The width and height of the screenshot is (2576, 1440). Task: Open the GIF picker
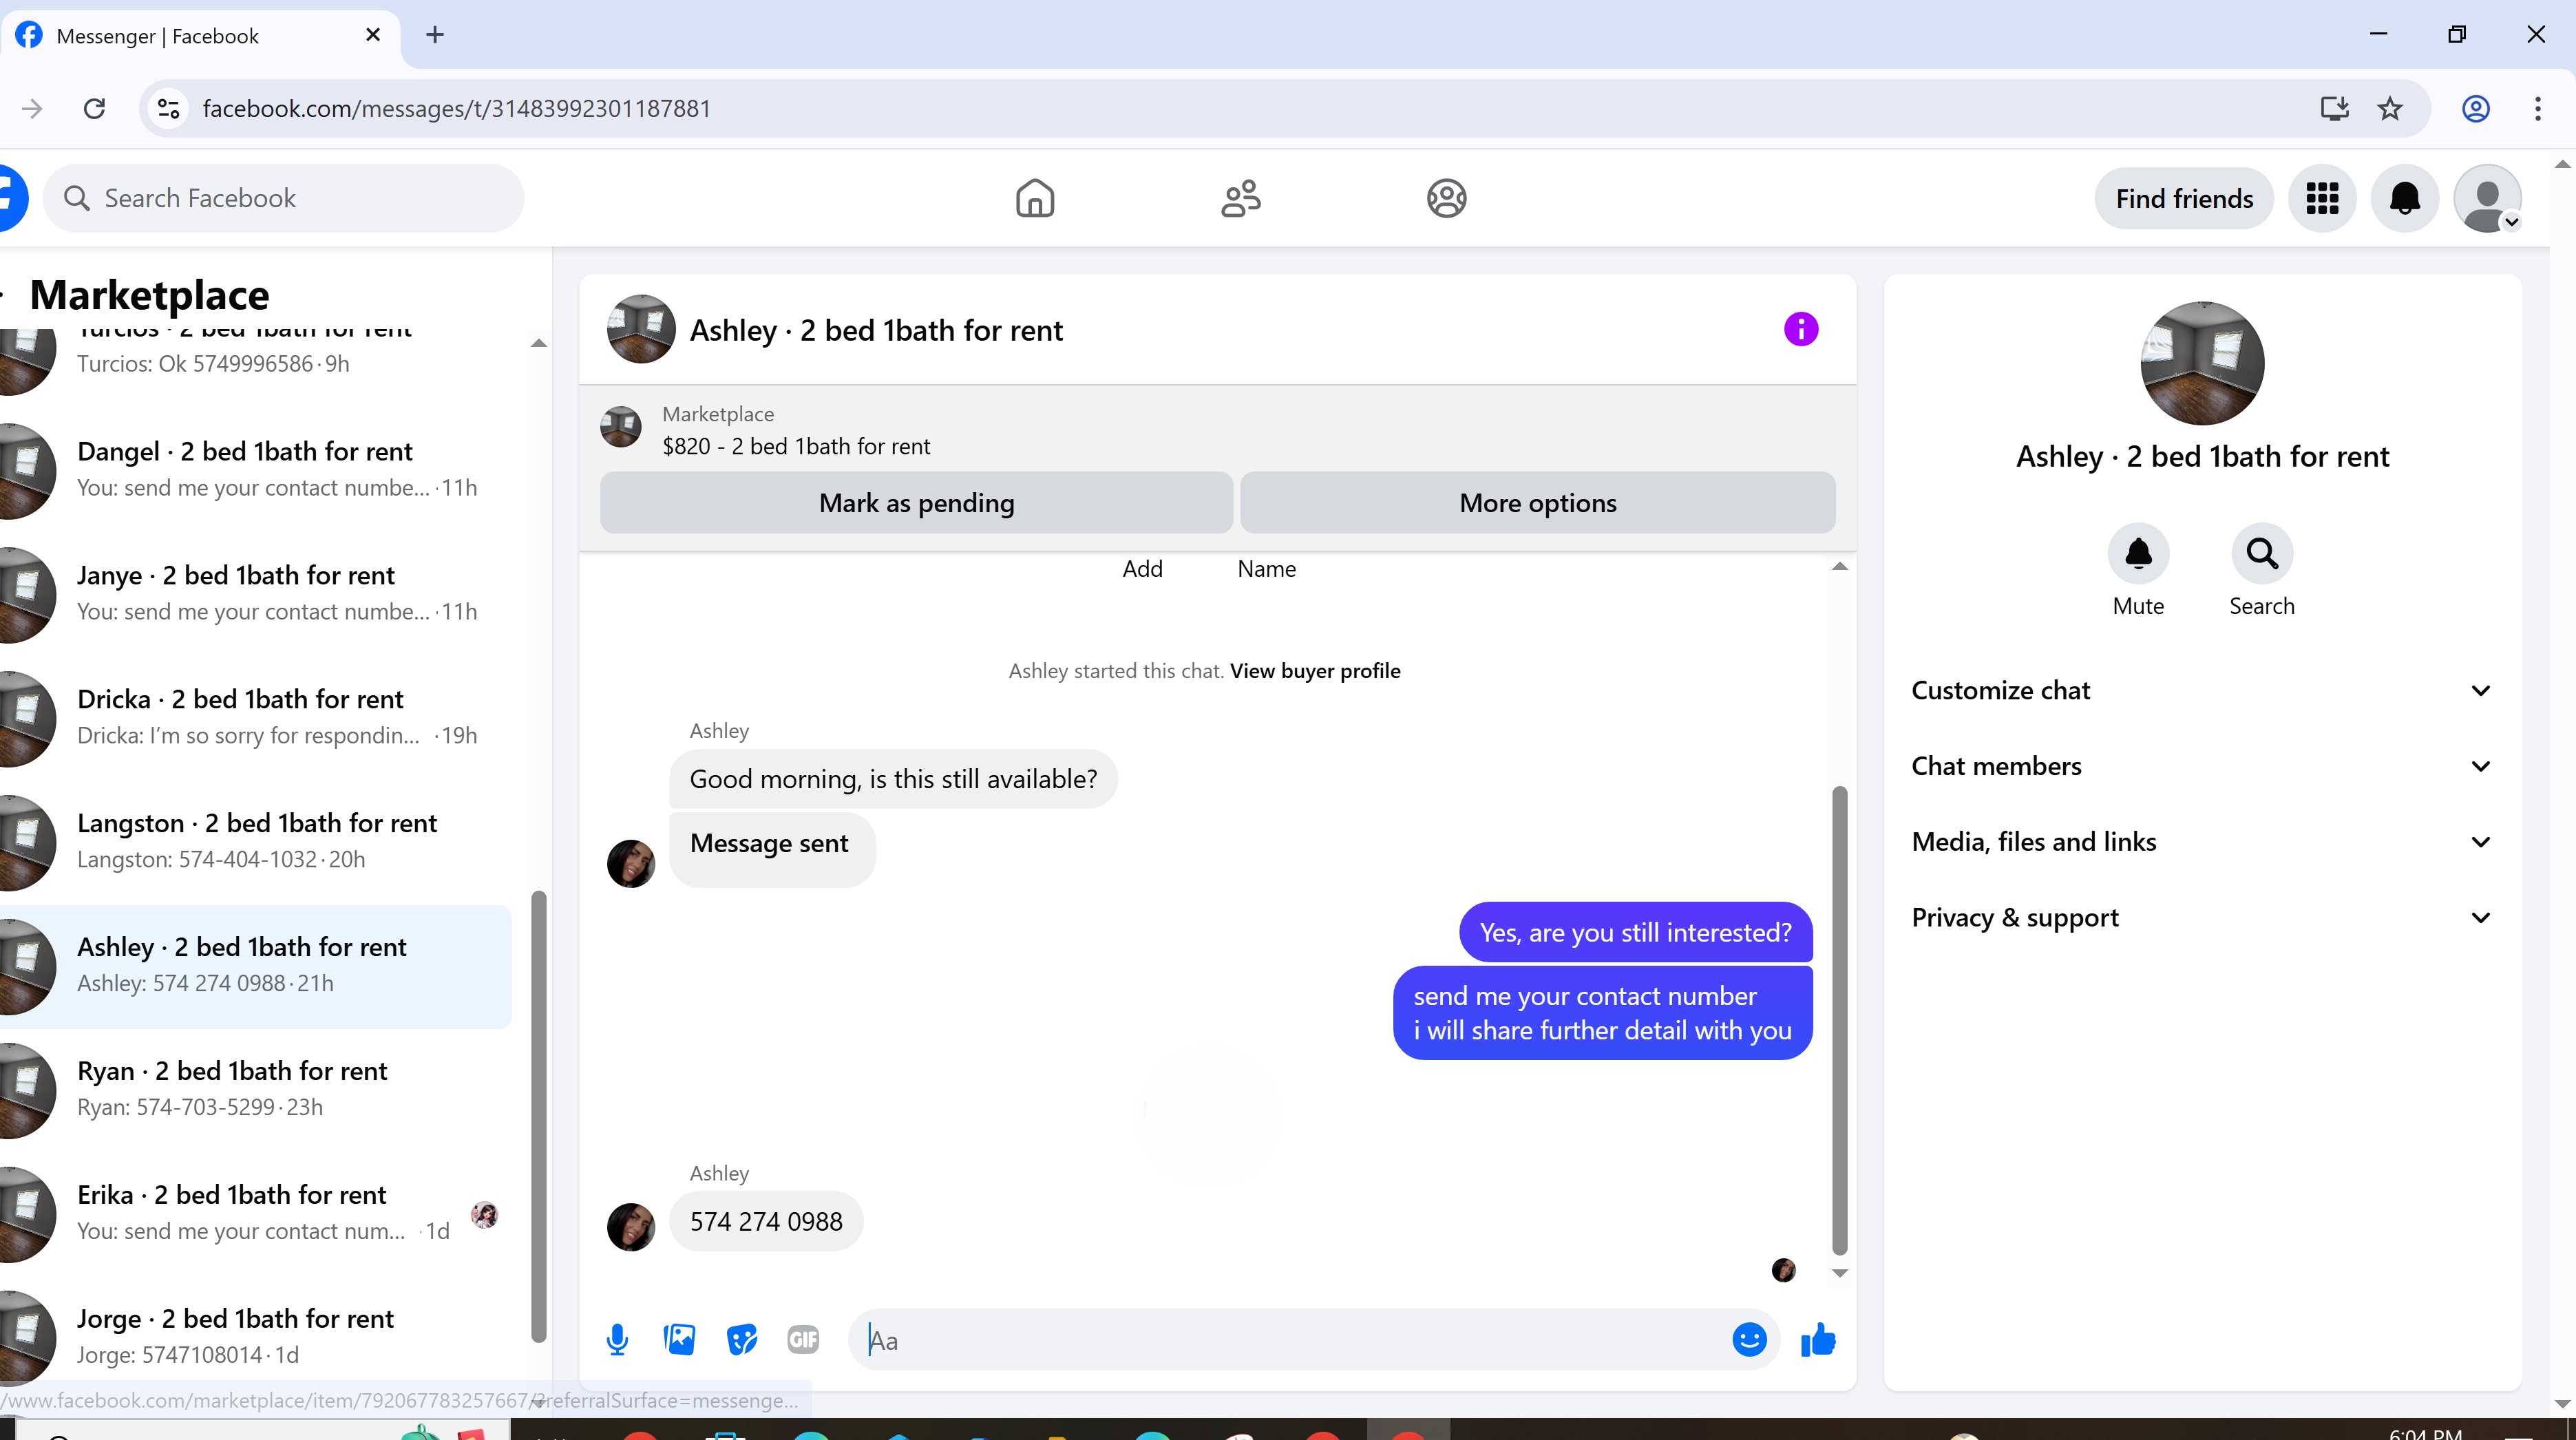pyautogui.click(x=803, y=1339)
